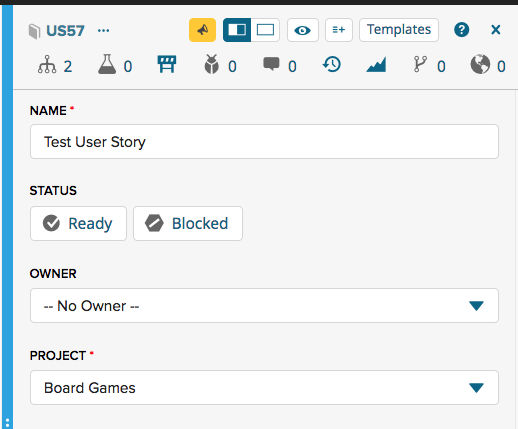
Task: Expand the Project dropdown showing Board Games
Action: coord(264,388)
